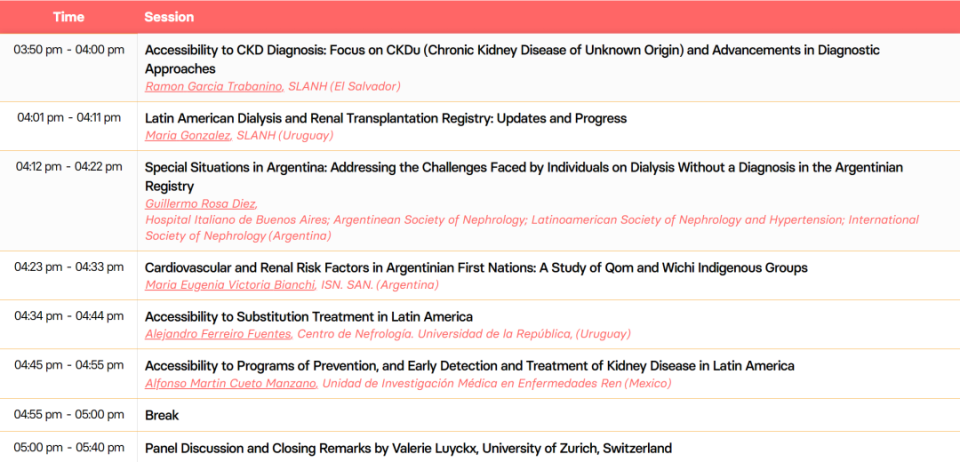Viewport: 960px width, 462px height.
Task: Click the Session column header
Action: [x=169, y=17]
